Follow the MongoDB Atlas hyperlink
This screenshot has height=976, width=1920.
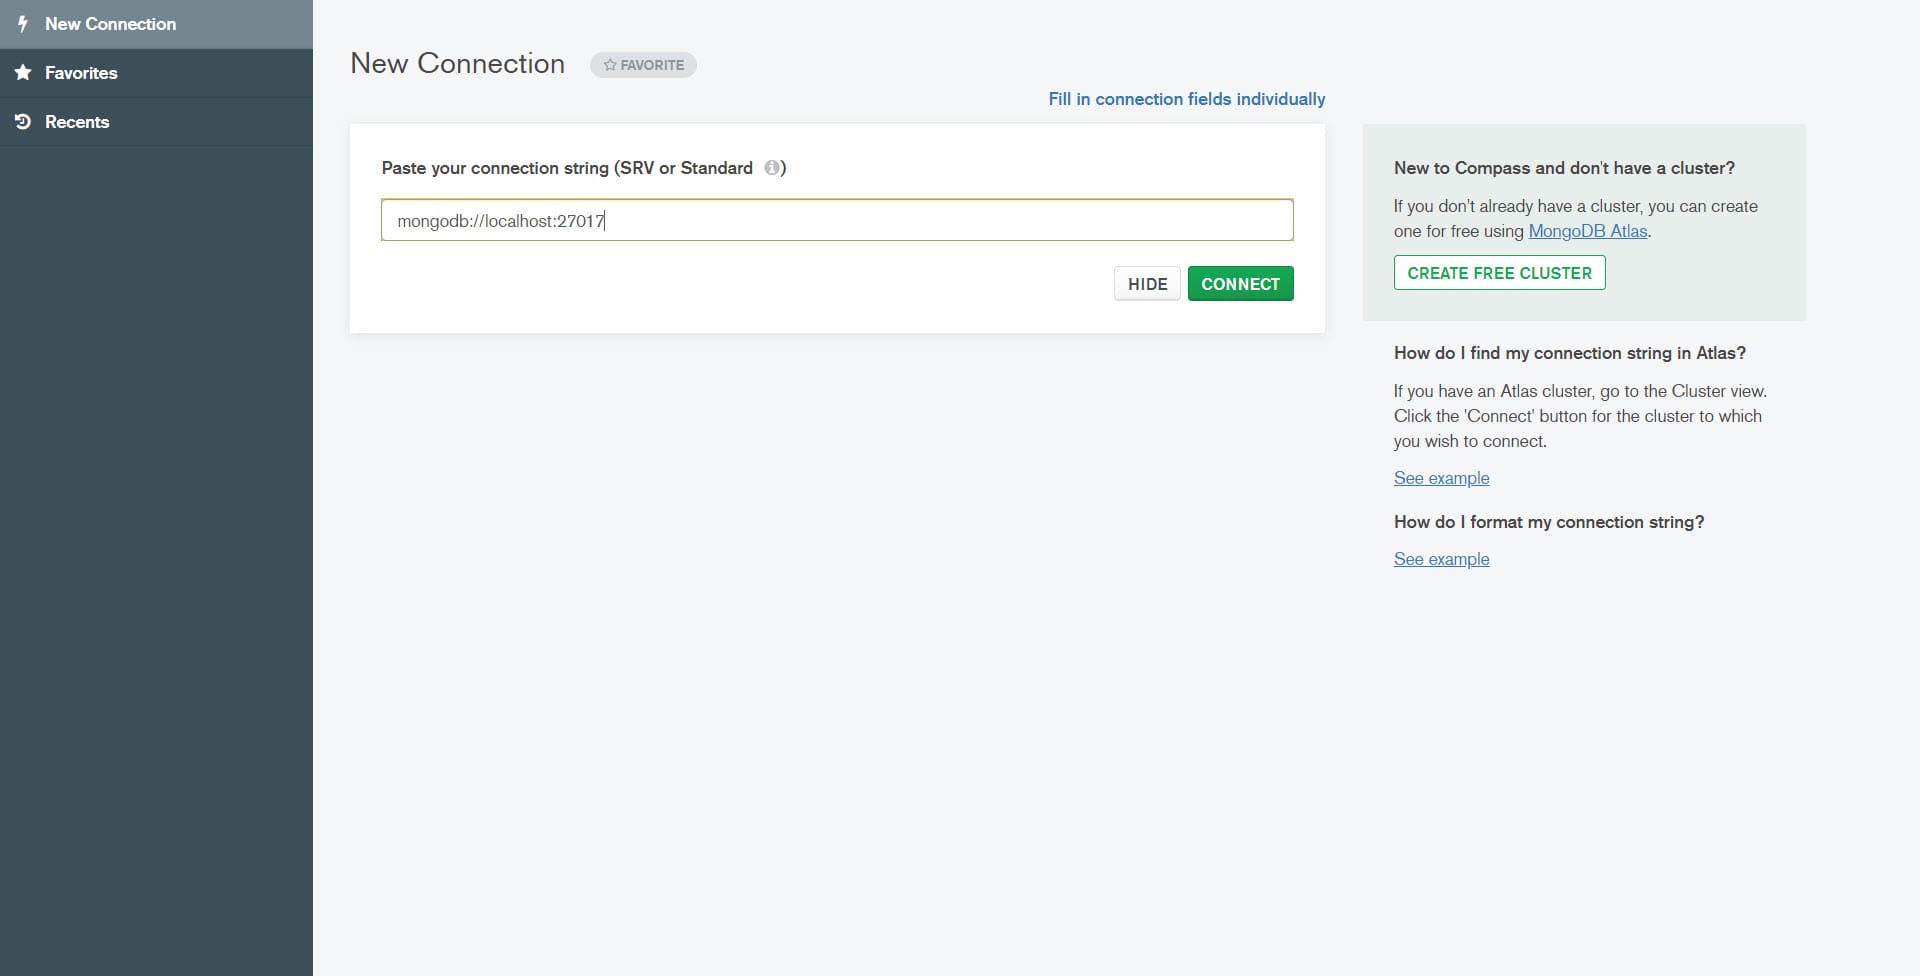tap(1588, 231)
